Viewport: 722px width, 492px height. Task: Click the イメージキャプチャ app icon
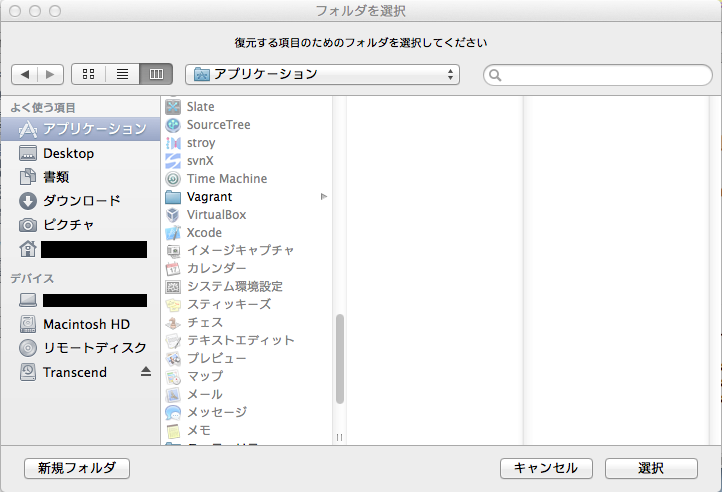173,251
